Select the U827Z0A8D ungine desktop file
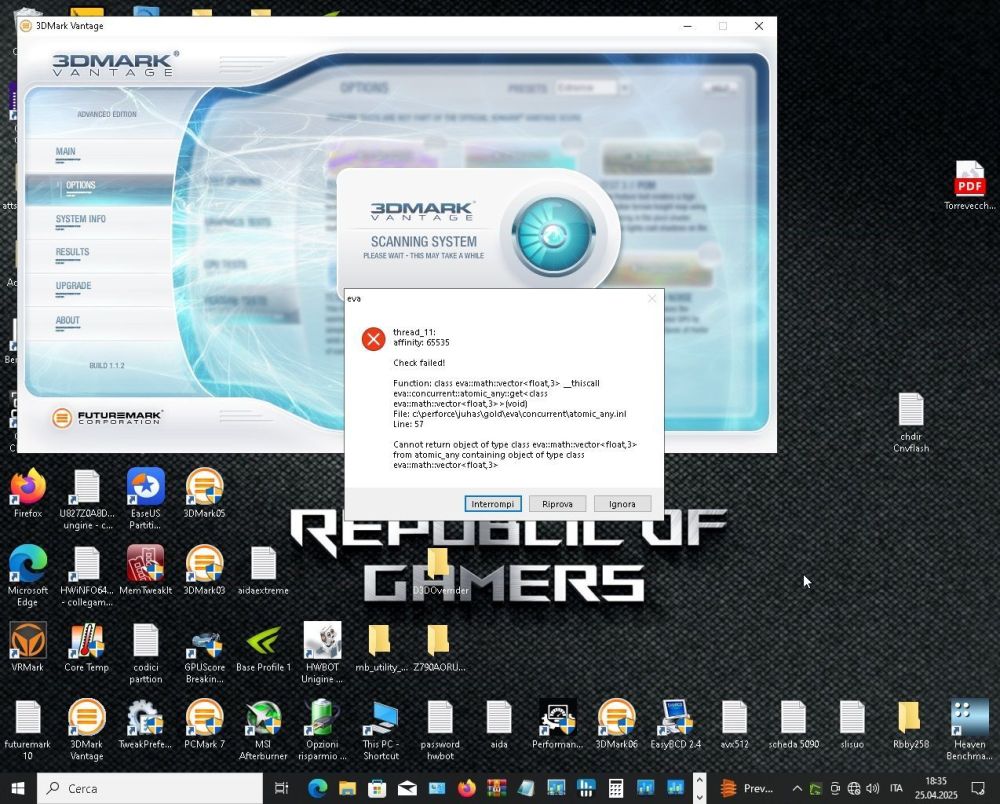Image resolution: width=1000 pixels, height=804 pixels. 87,499
